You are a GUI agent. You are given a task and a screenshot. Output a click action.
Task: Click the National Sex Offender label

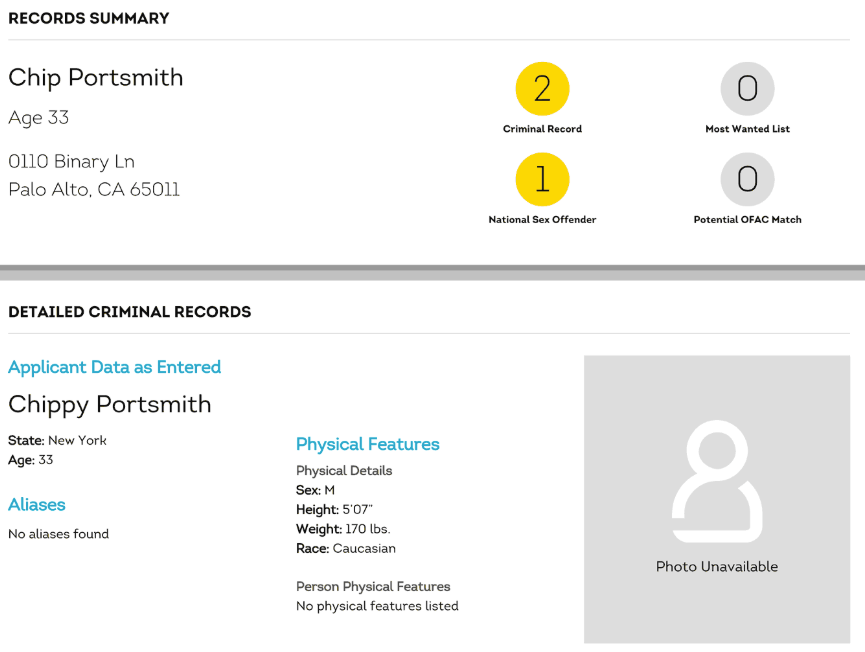tap(542, 219)
